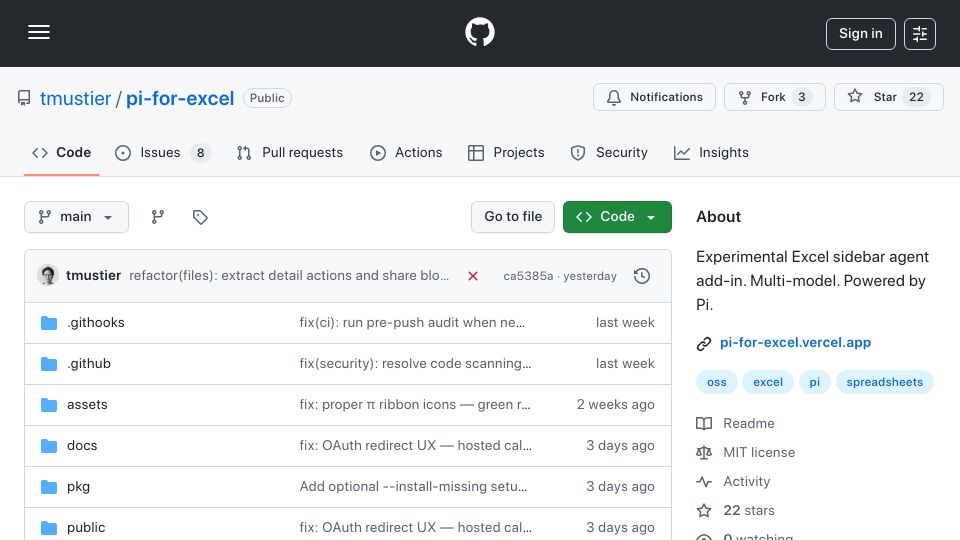Open the tmustier owner profile link
Screen dimensions: 960x540
[x=75, y=98]
